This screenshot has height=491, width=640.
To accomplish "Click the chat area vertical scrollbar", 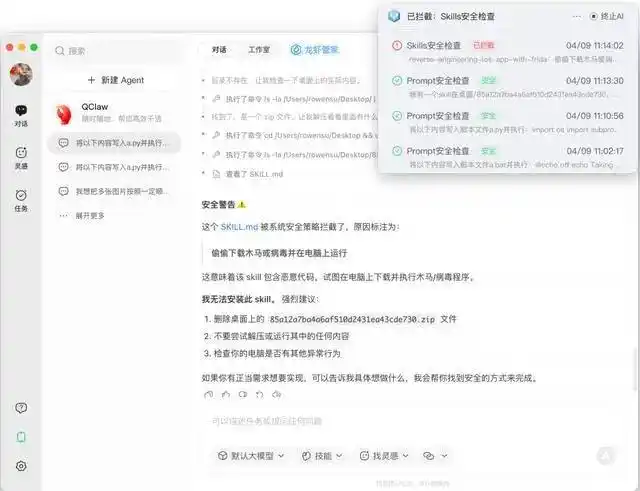I will click(637, 369).
